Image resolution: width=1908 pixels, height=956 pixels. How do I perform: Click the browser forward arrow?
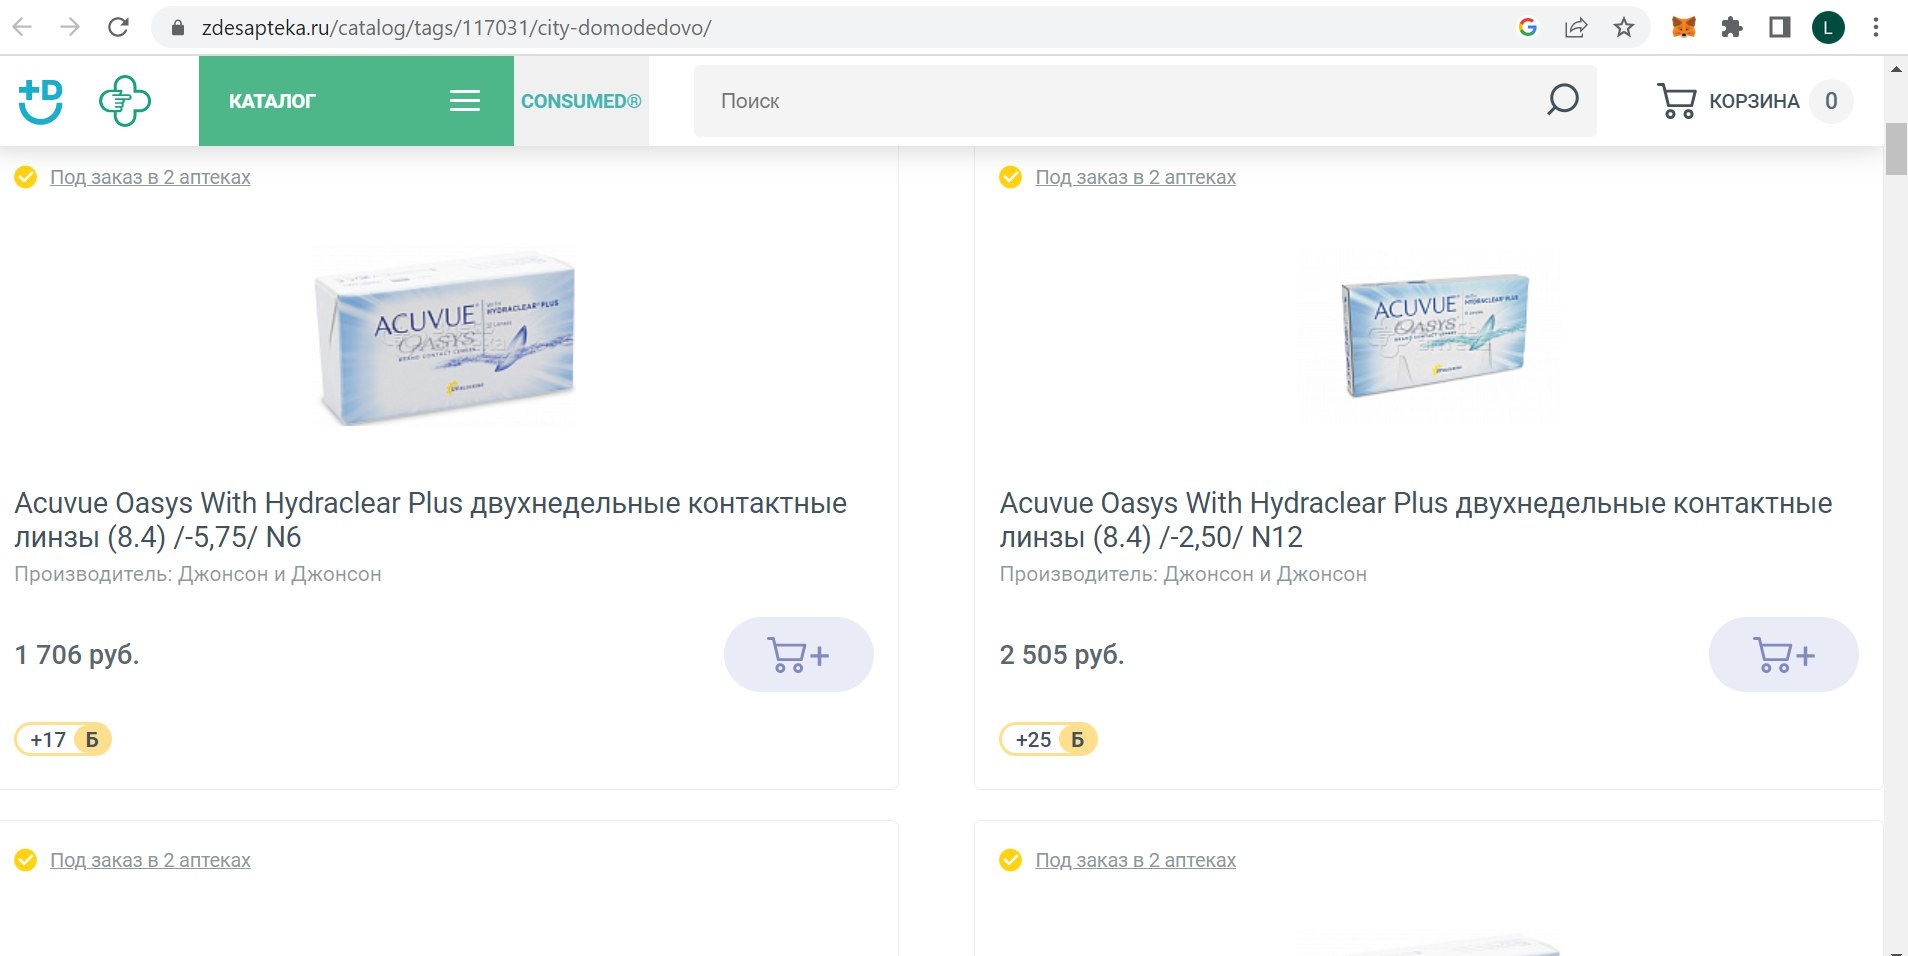click(x=70, y=27)
